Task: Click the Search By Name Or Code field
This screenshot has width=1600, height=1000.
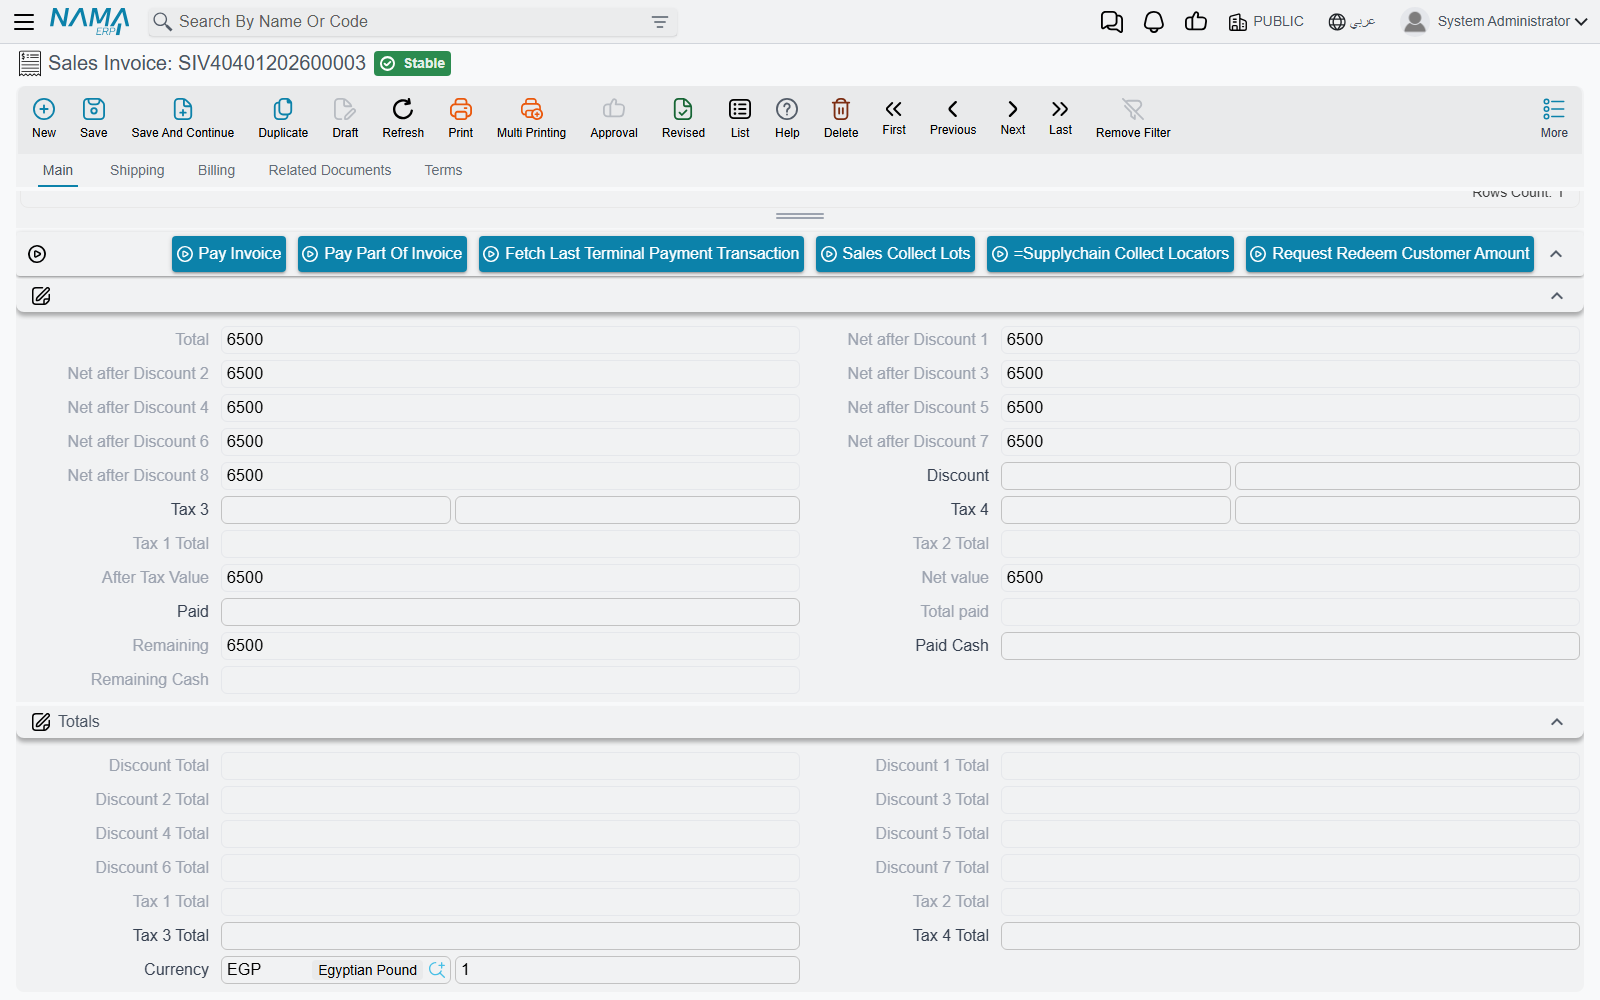Action: pyautogui.click(x=412, y=22)
